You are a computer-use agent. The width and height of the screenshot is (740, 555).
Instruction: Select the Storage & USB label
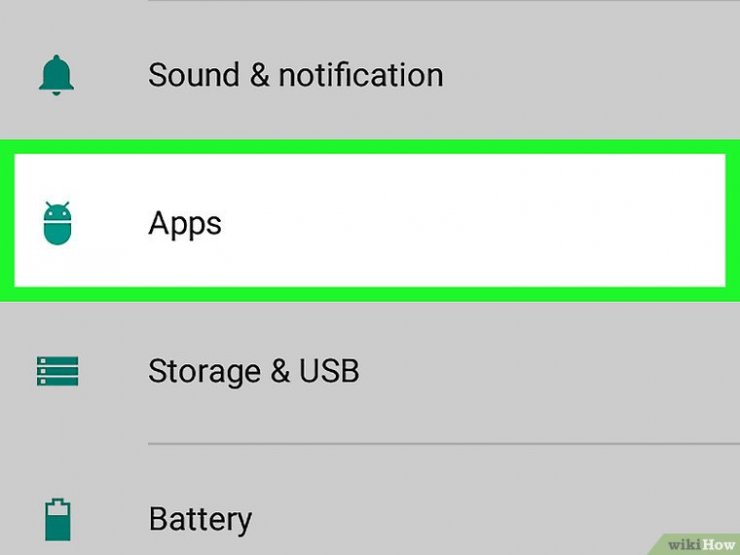[253, 371]
